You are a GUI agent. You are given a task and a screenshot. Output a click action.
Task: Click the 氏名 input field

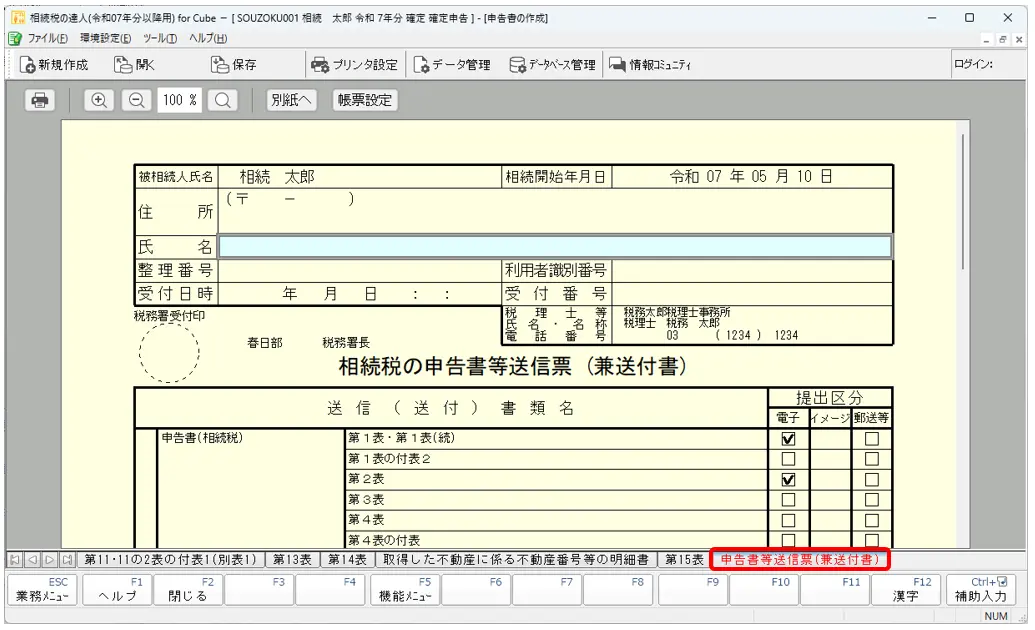(x=554, y=247)
